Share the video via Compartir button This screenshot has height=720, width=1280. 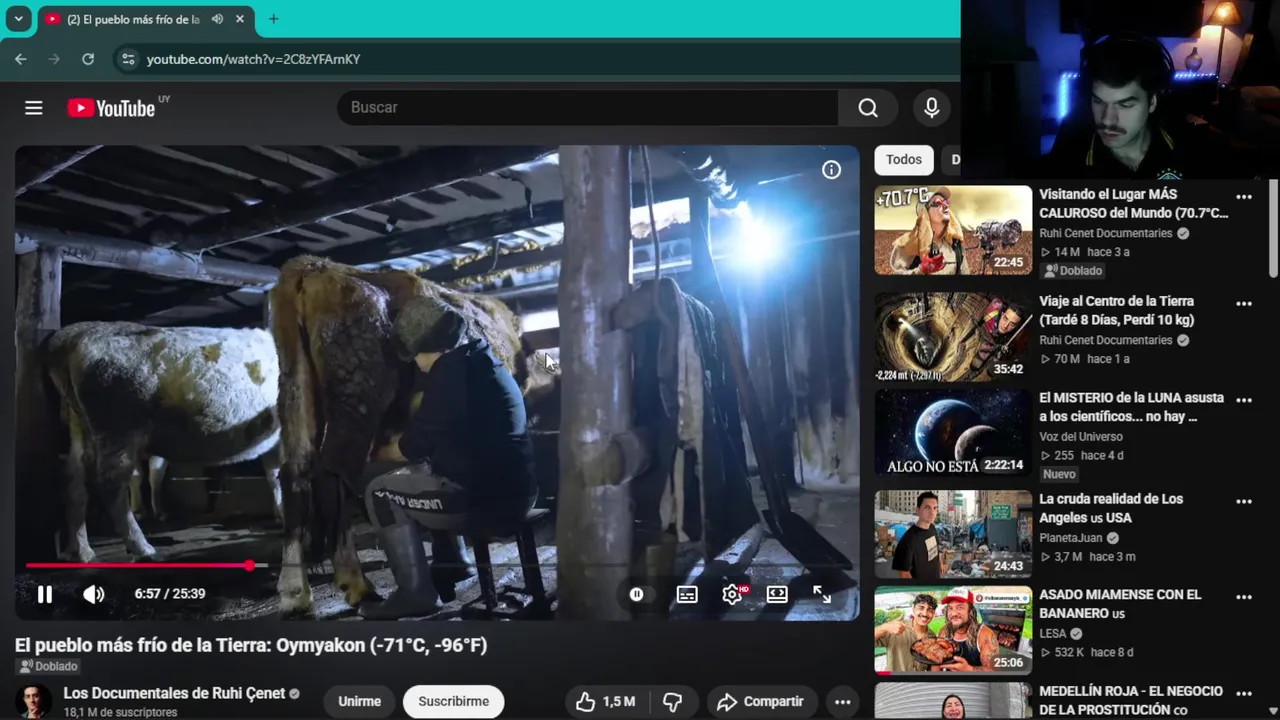[761, 702]
